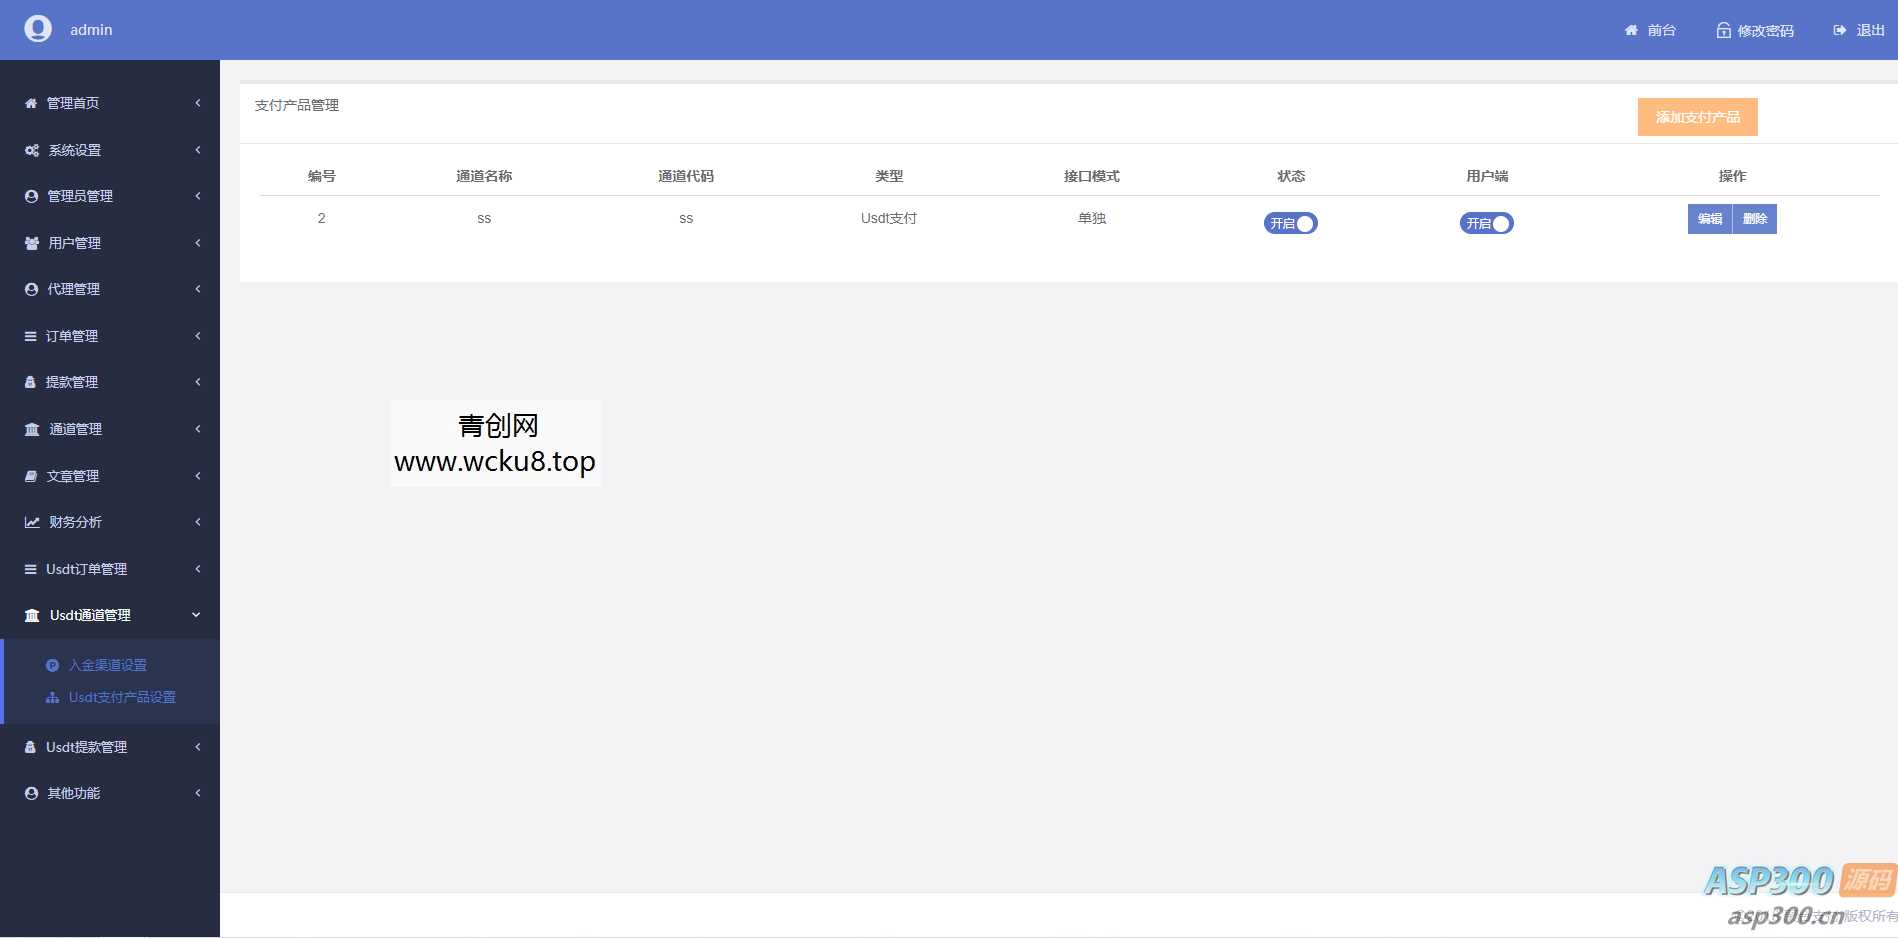Select the Usdt支付产品设置 submenu item

121,697
